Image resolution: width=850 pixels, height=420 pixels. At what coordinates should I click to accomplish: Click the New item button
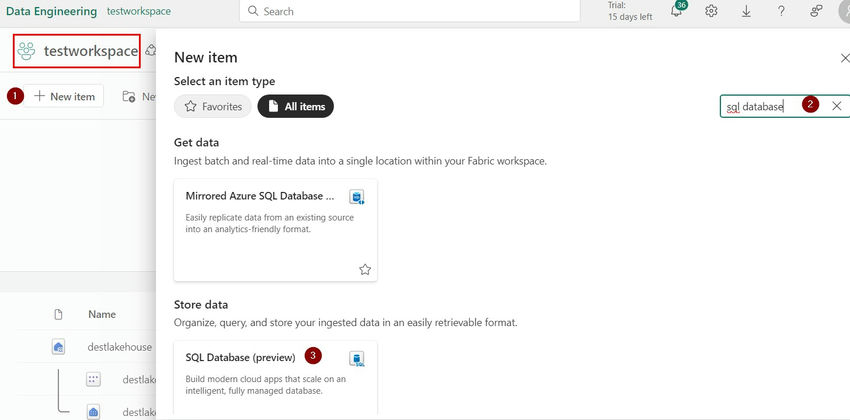tap(64, 96)
